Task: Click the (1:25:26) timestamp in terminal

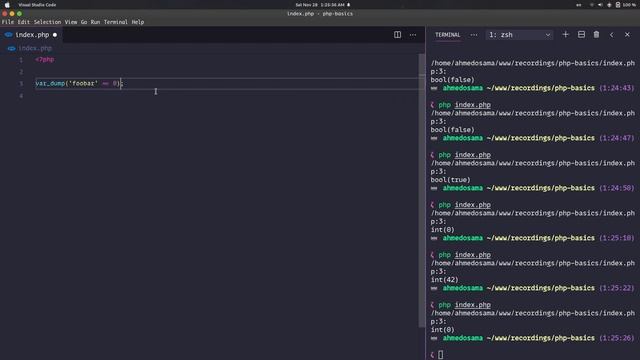Action: tap(616, 338)
